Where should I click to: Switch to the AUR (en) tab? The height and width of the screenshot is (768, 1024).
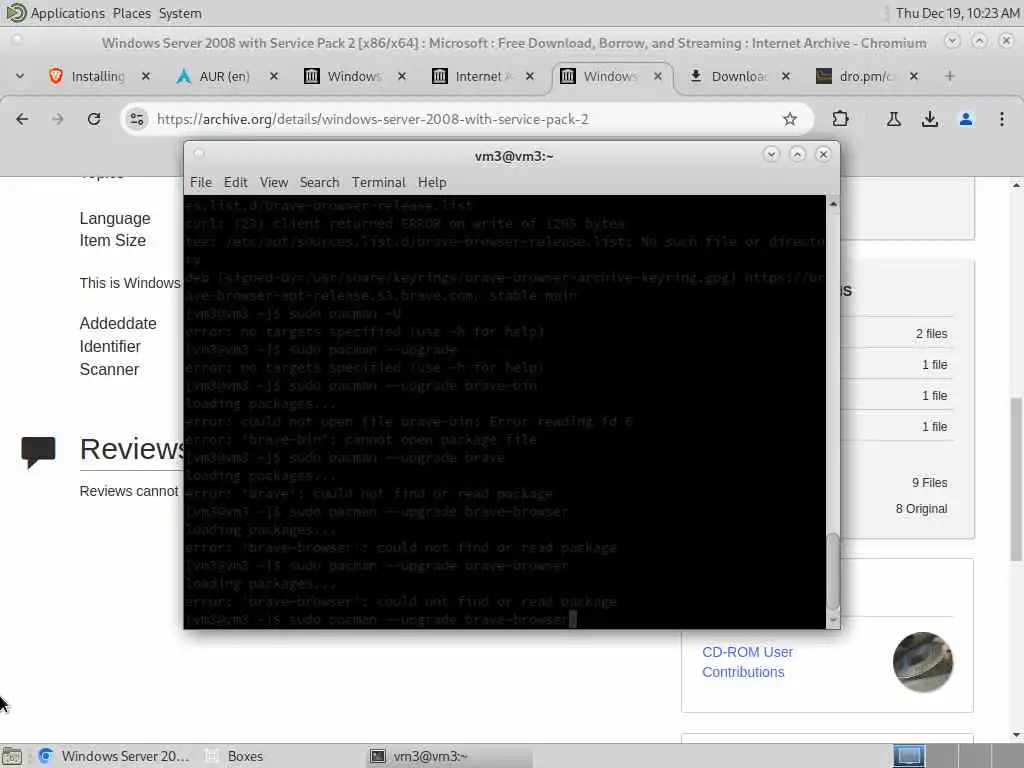point(225,76)
